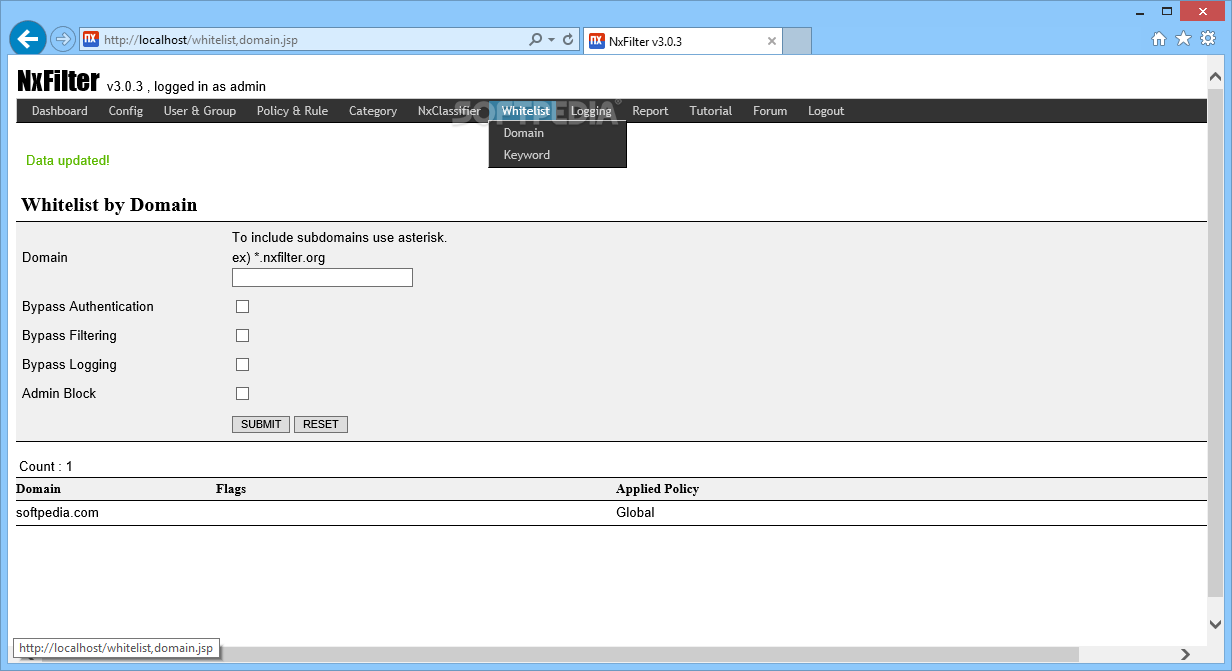Image resolution: width=1232 pixels, height=671 pixels.
Task: Click the browser Back arrow button
Action: 27,38
